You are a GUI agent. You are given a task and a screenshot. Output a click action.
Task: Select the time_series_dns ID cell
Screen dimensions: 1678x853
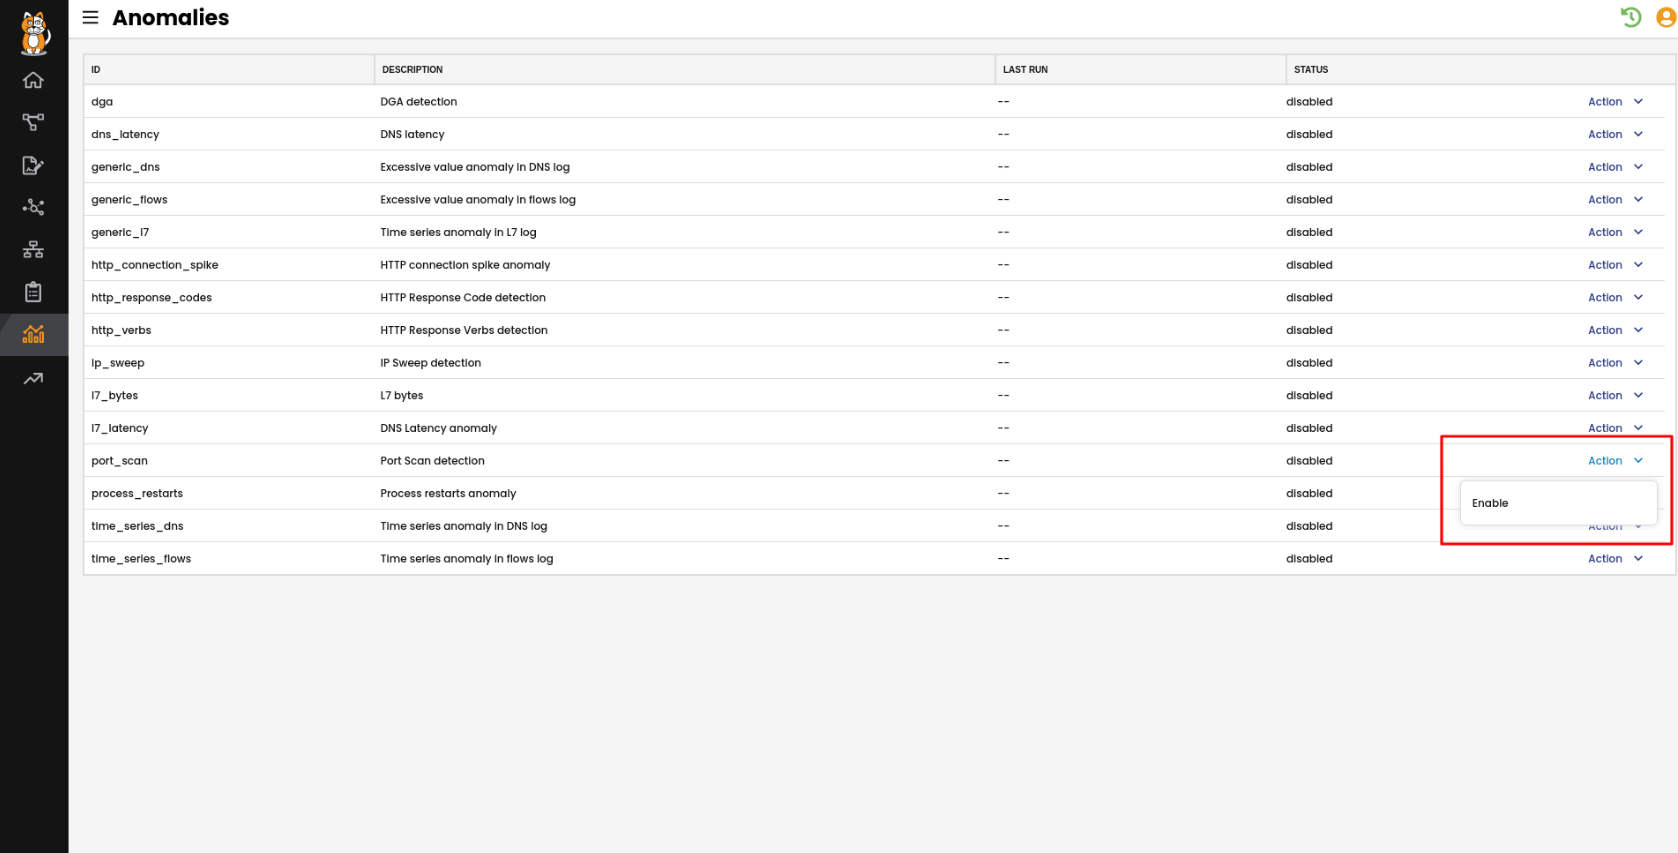pyautogui.click(x=137, y=526)
